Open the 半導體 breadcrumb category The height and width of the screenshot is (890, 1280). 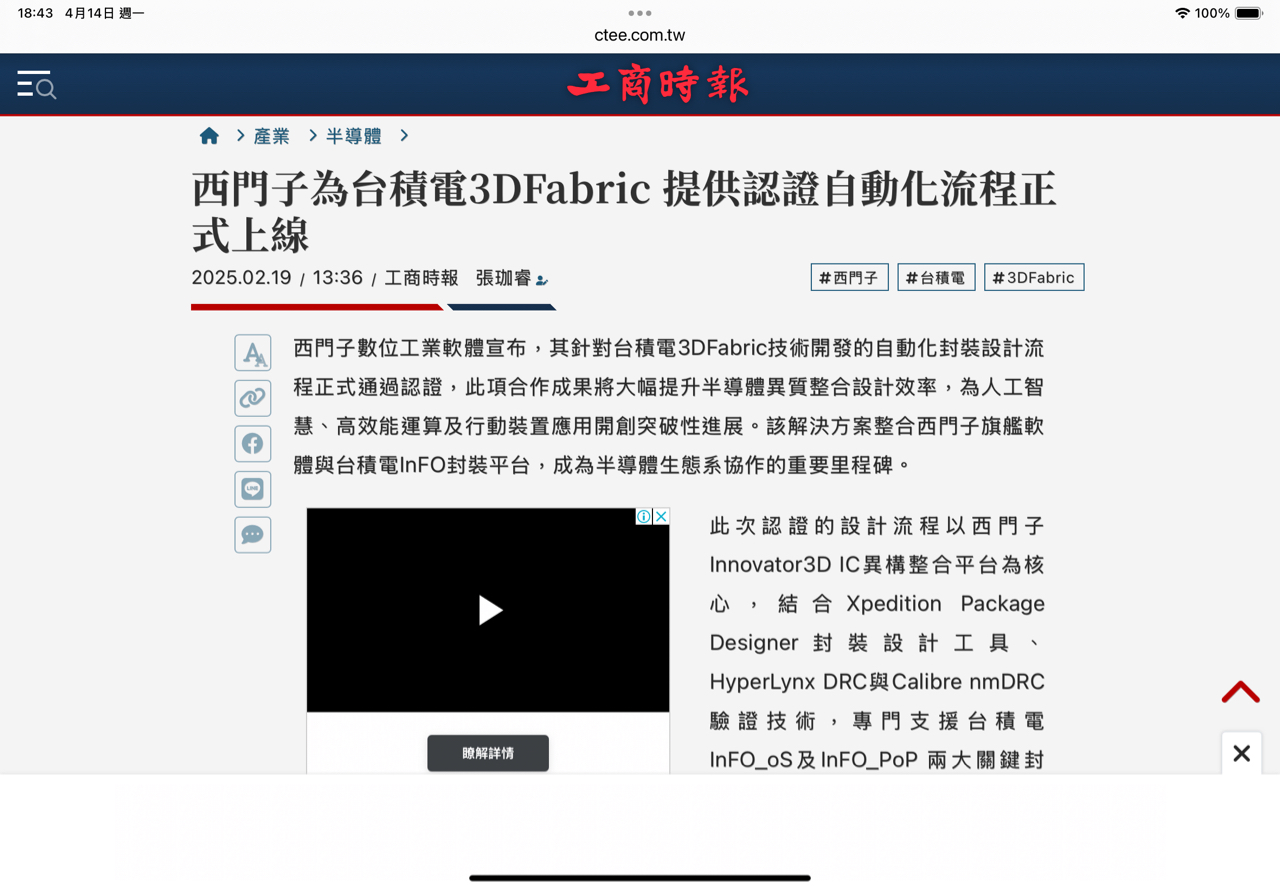point(354,136)
